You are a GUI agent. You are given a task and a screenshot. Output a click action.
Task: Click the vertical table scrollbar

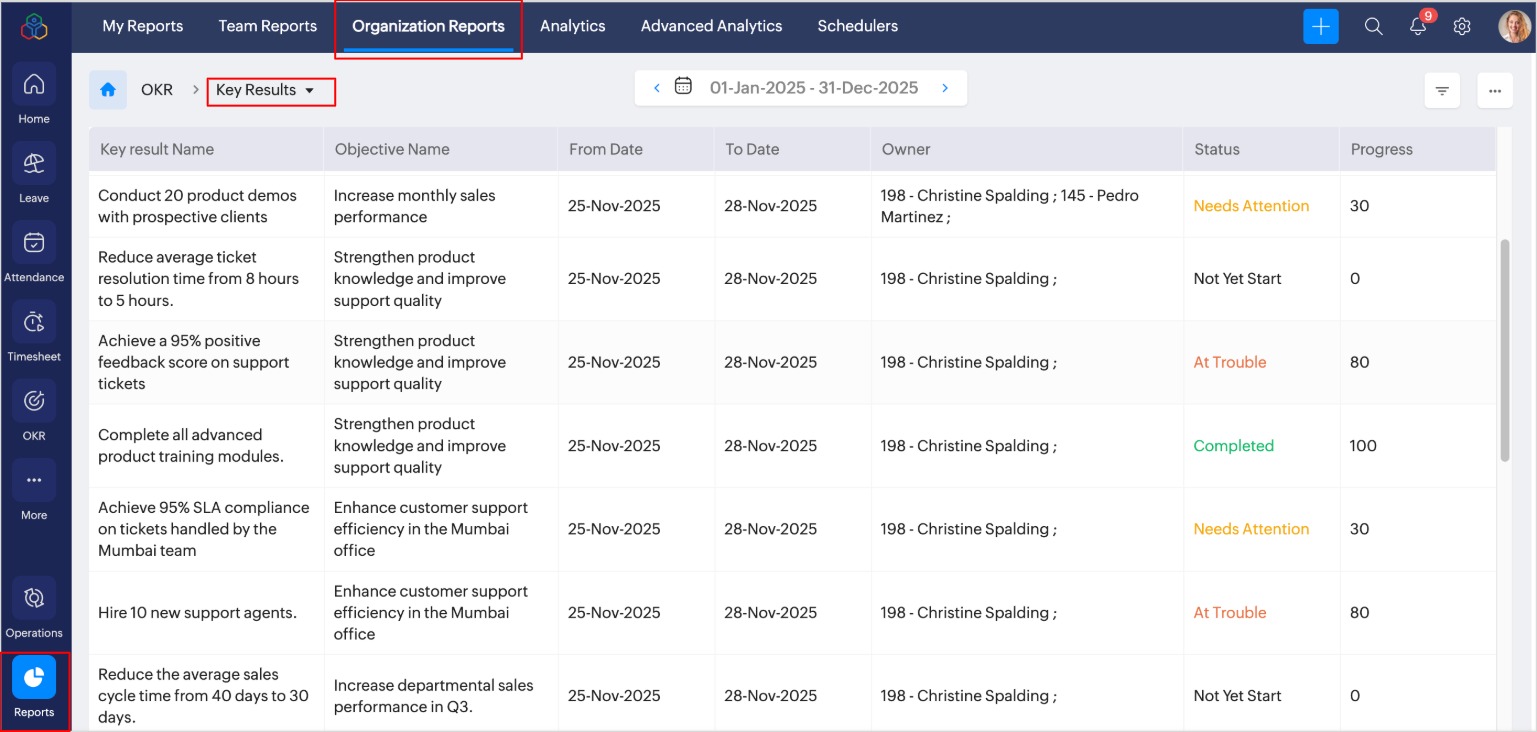point(1505,350)
